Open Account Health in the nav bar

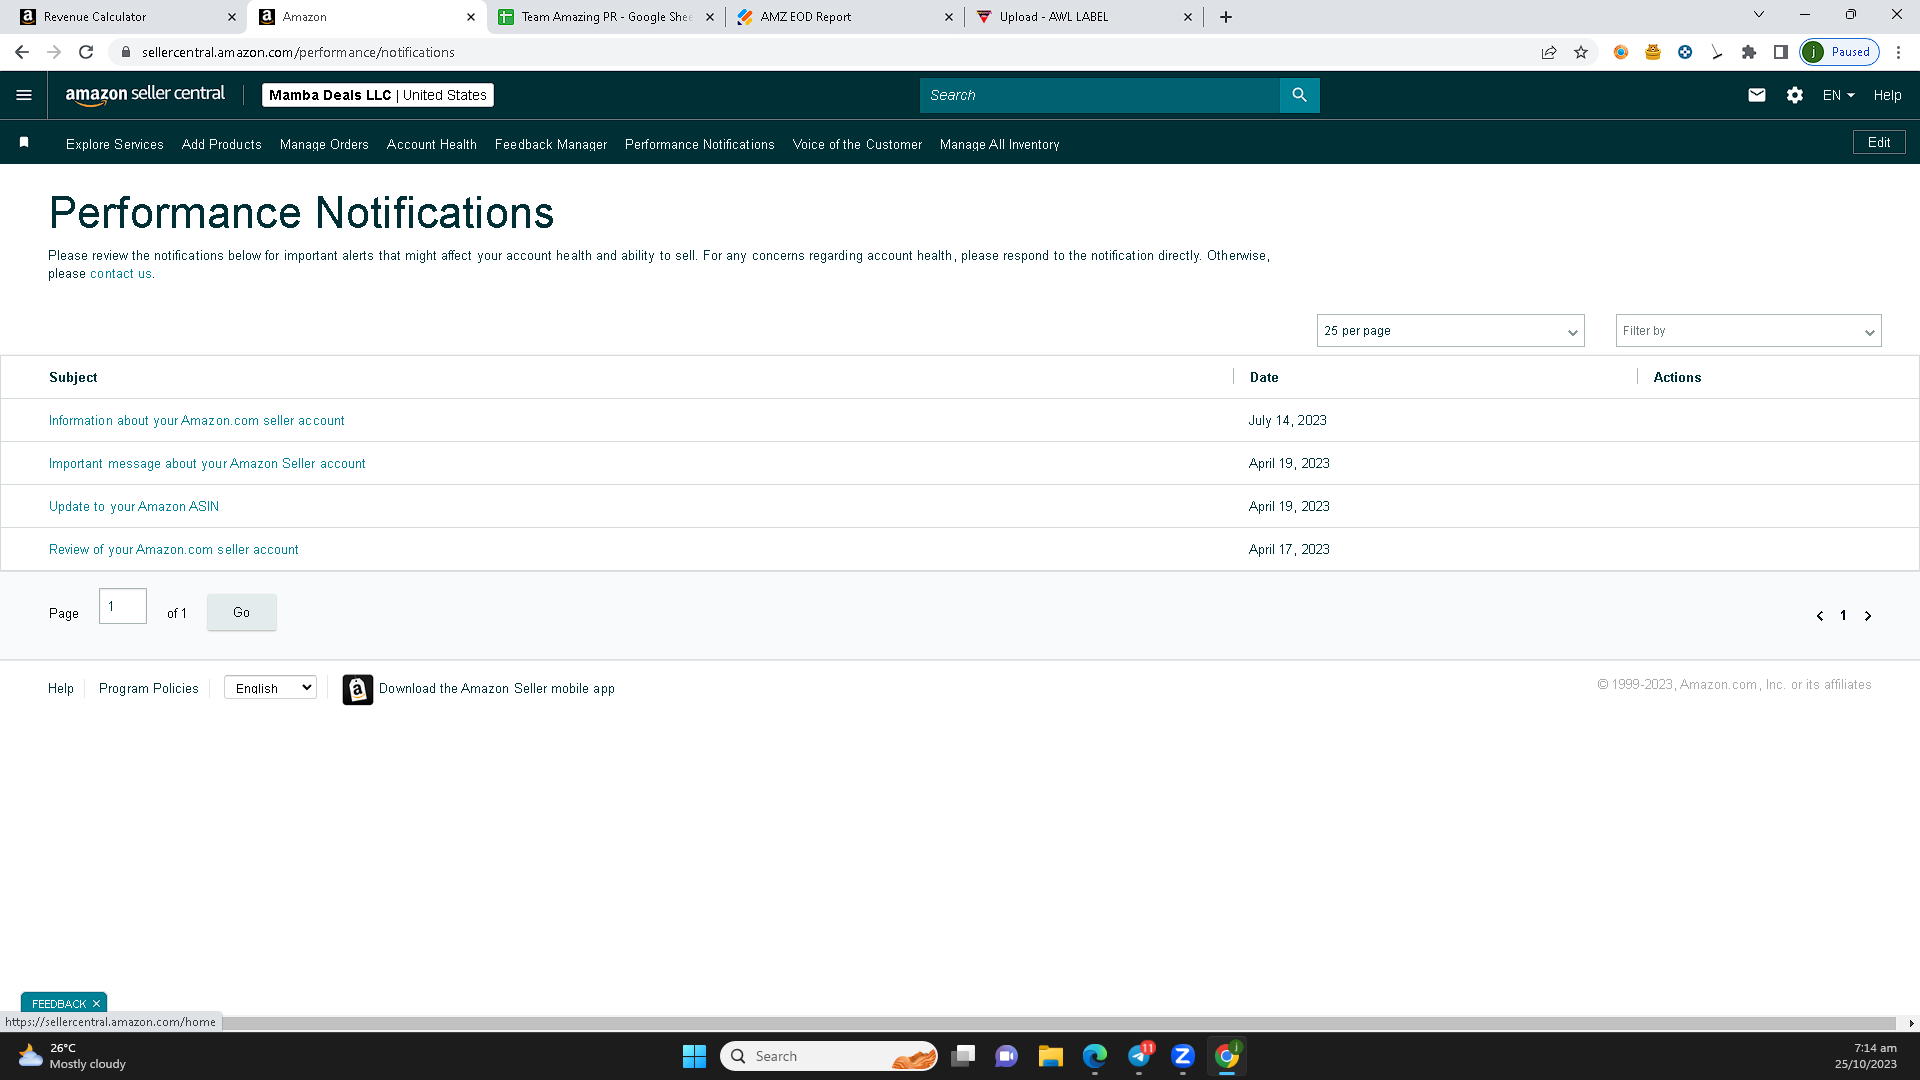432,144
